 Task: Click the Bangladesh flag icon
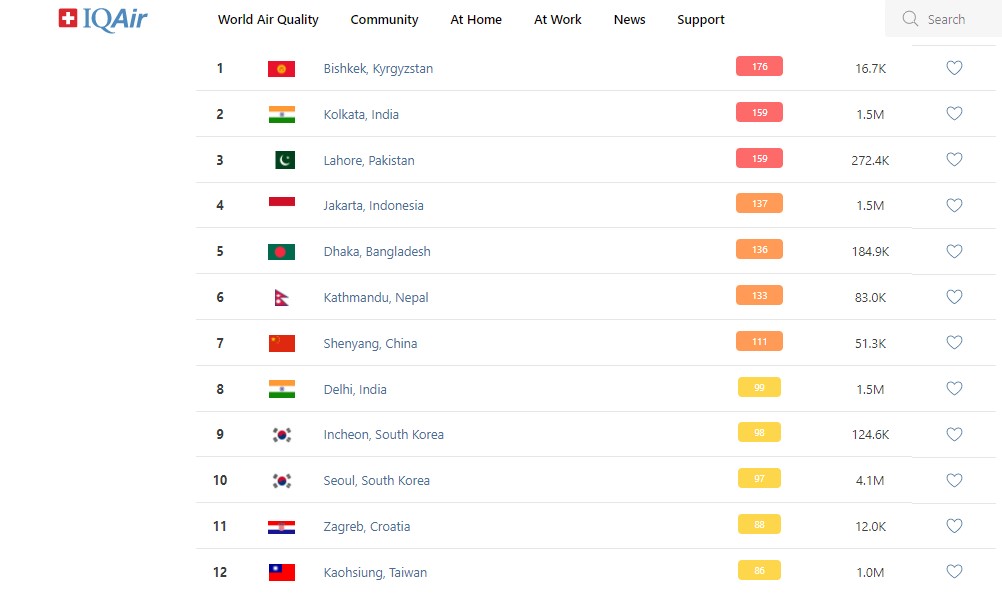(281, 252)
